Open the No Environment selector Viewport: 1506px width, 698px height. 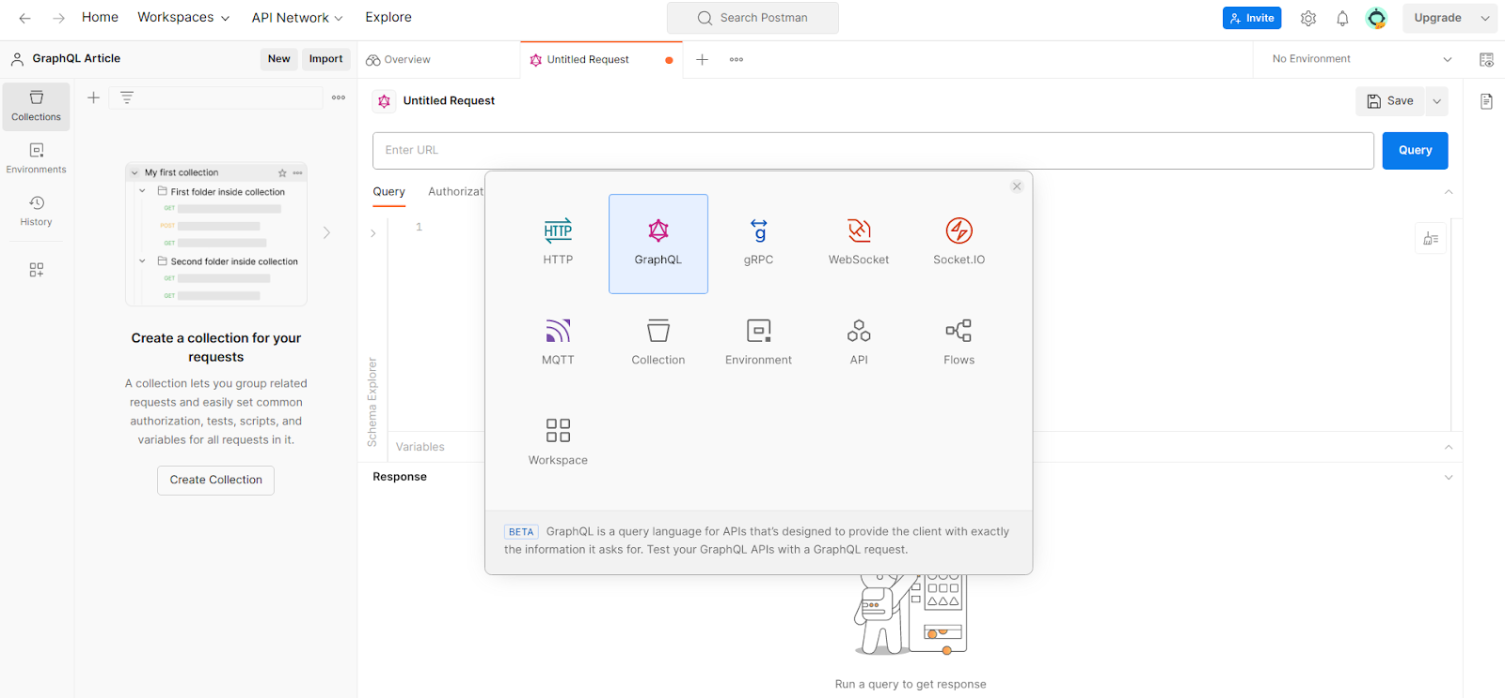click(1361, 59)
